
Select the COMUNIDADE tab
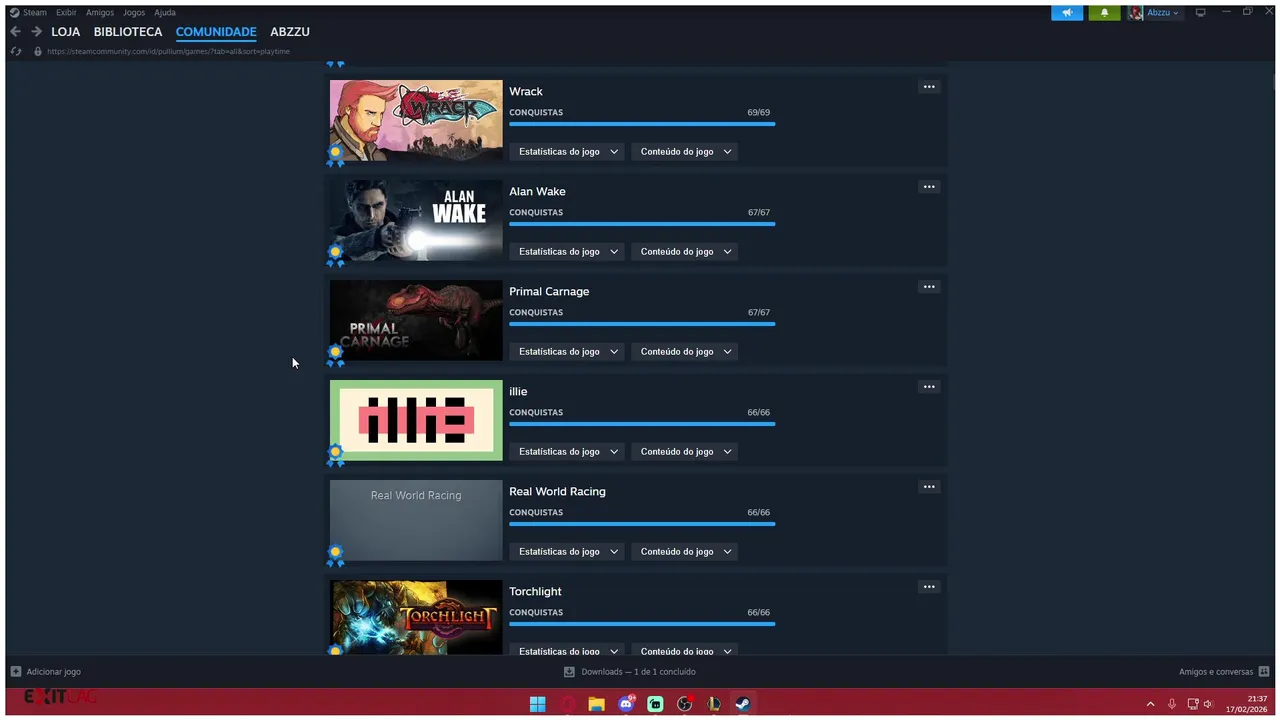pos(216,32)
